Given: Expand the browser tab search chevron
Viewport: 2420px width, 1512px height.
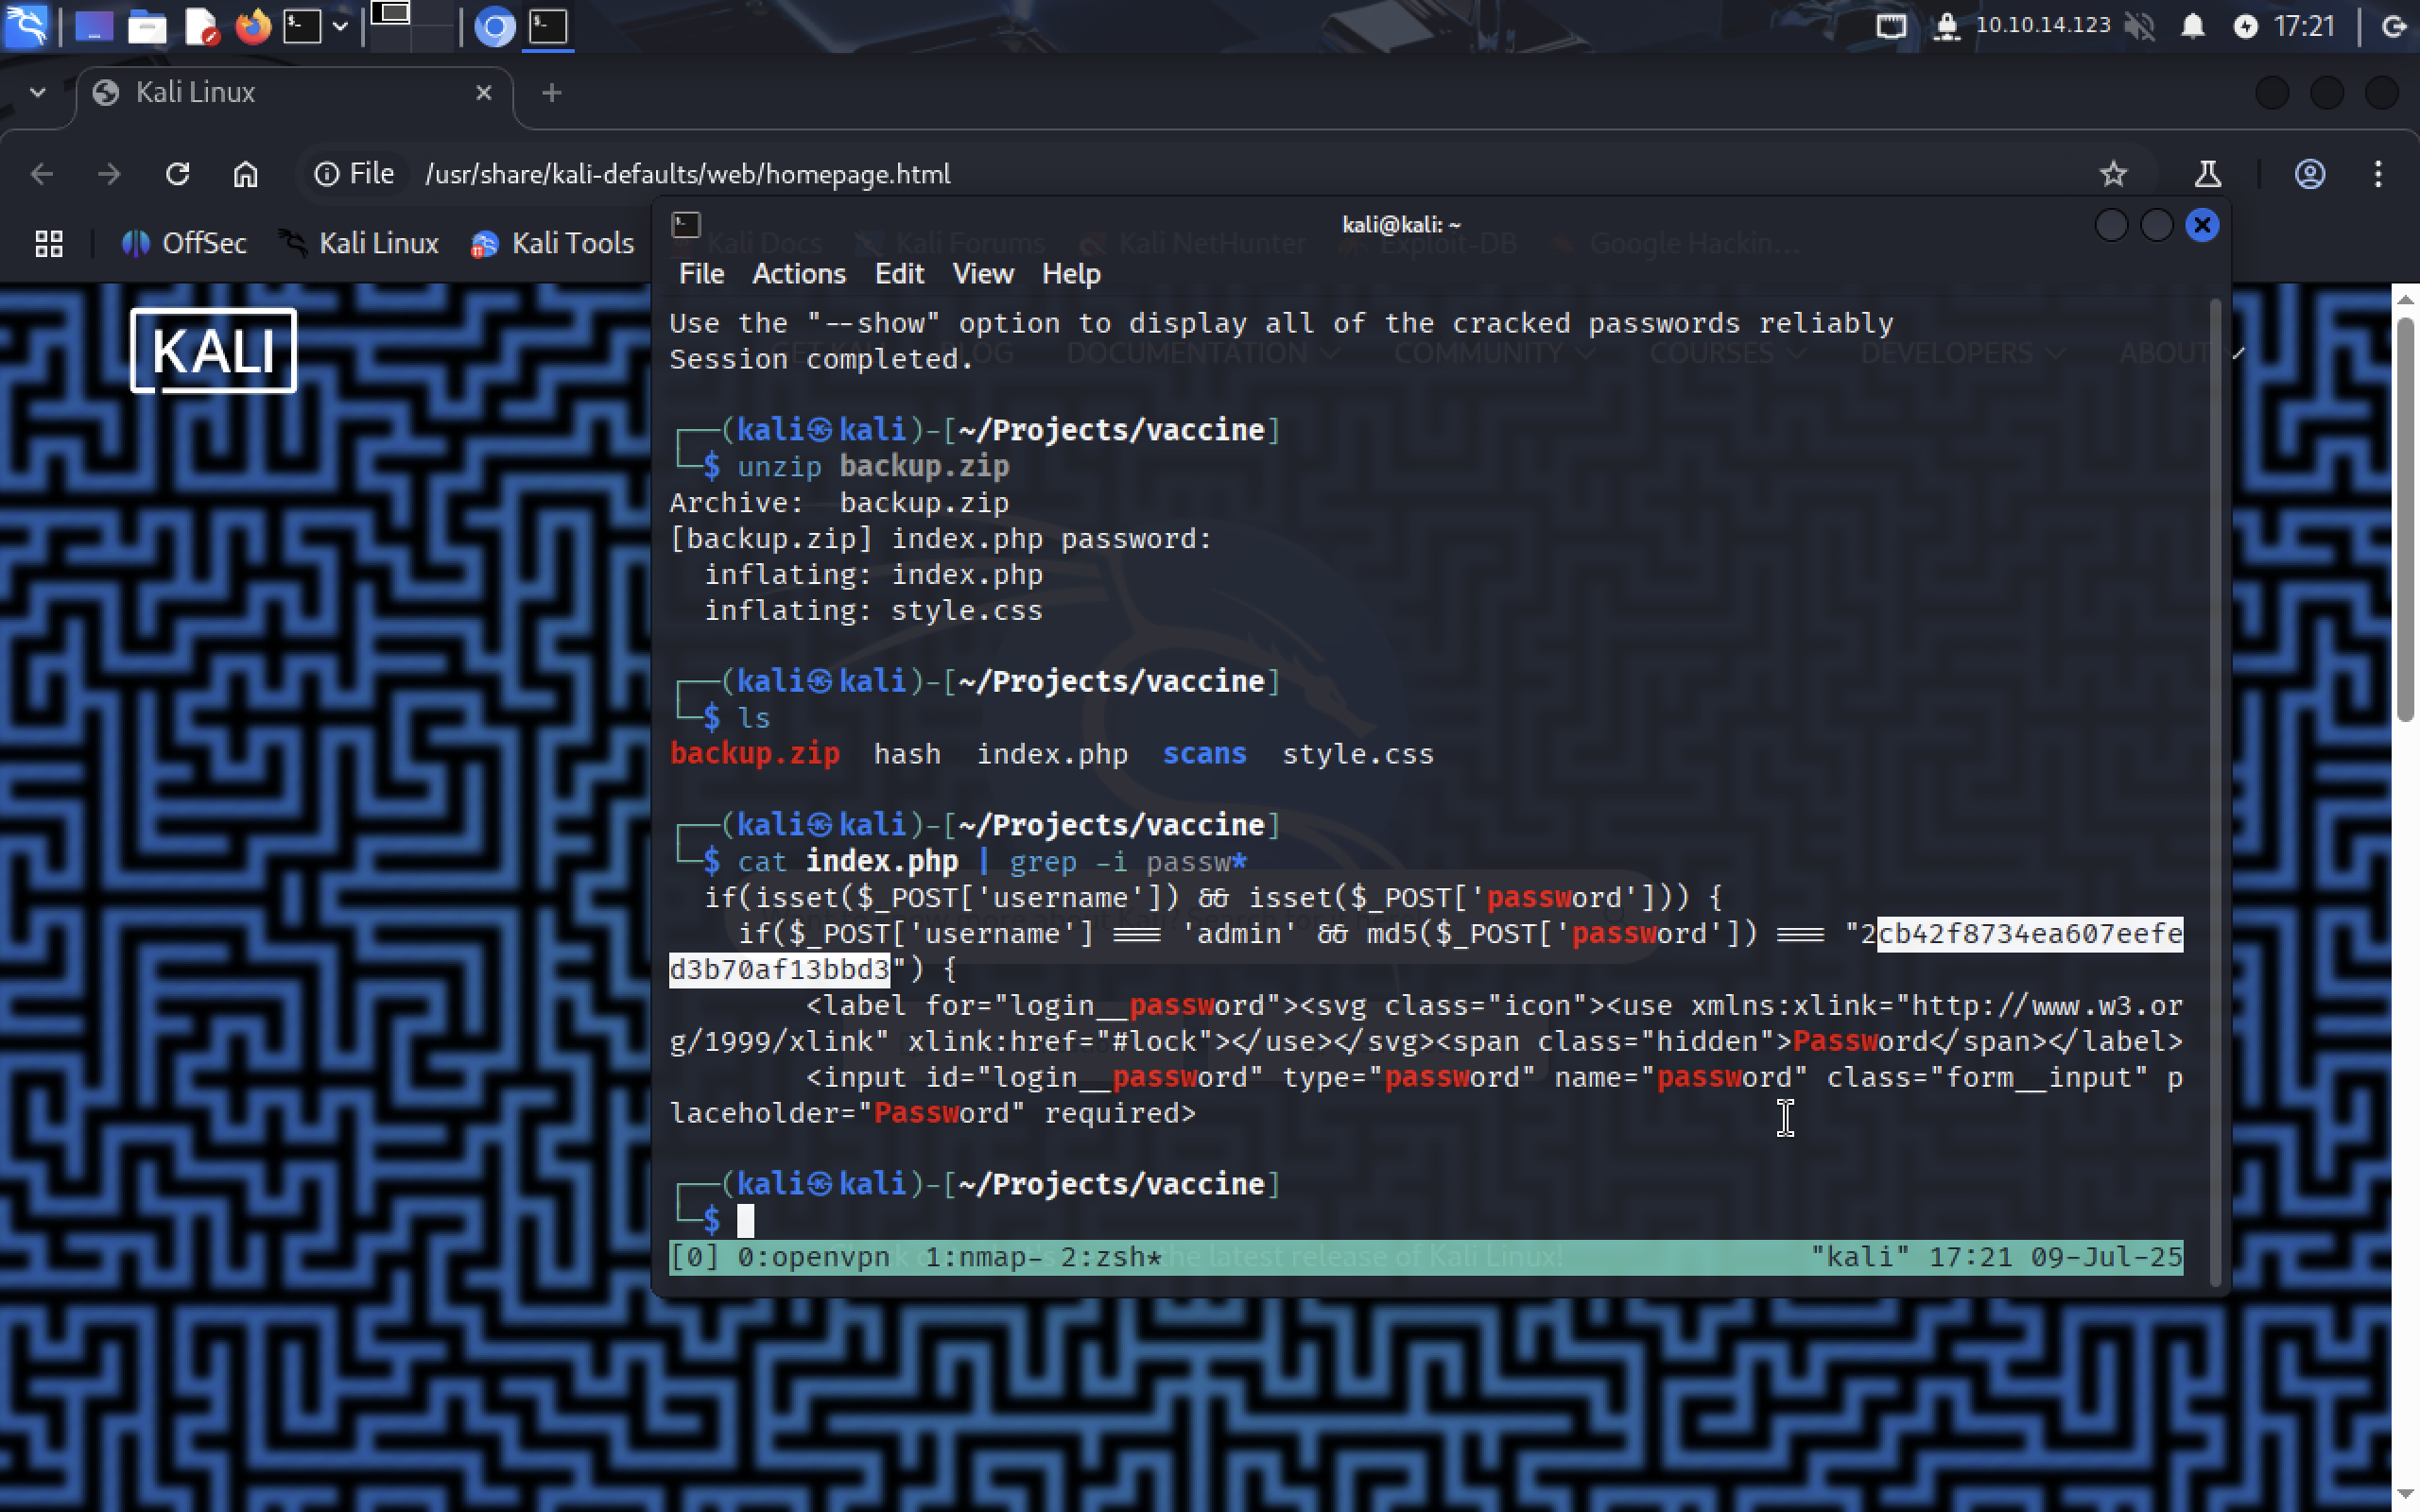Looking at the screenshot, I should coord(38,92).
